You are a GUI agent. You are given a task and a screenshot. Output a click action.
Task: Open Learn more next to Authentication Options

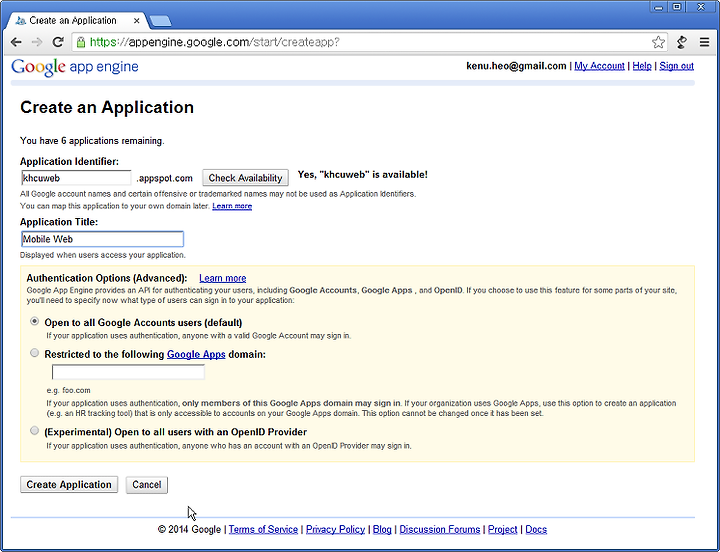tap(223, 278)
